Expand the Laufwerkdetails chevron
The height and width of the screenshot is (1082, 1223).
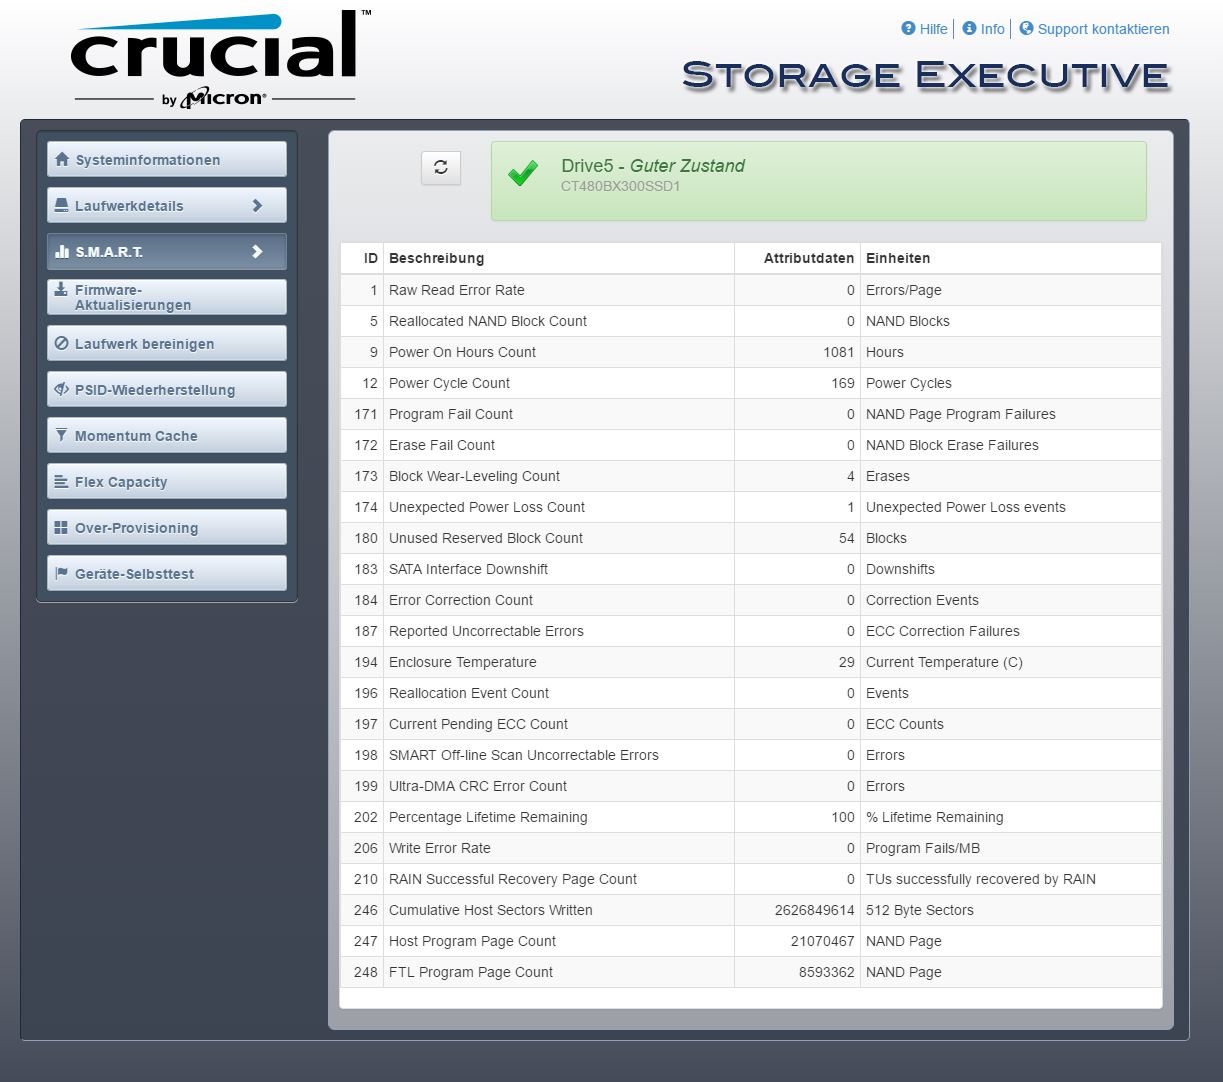tap(257, 205)
